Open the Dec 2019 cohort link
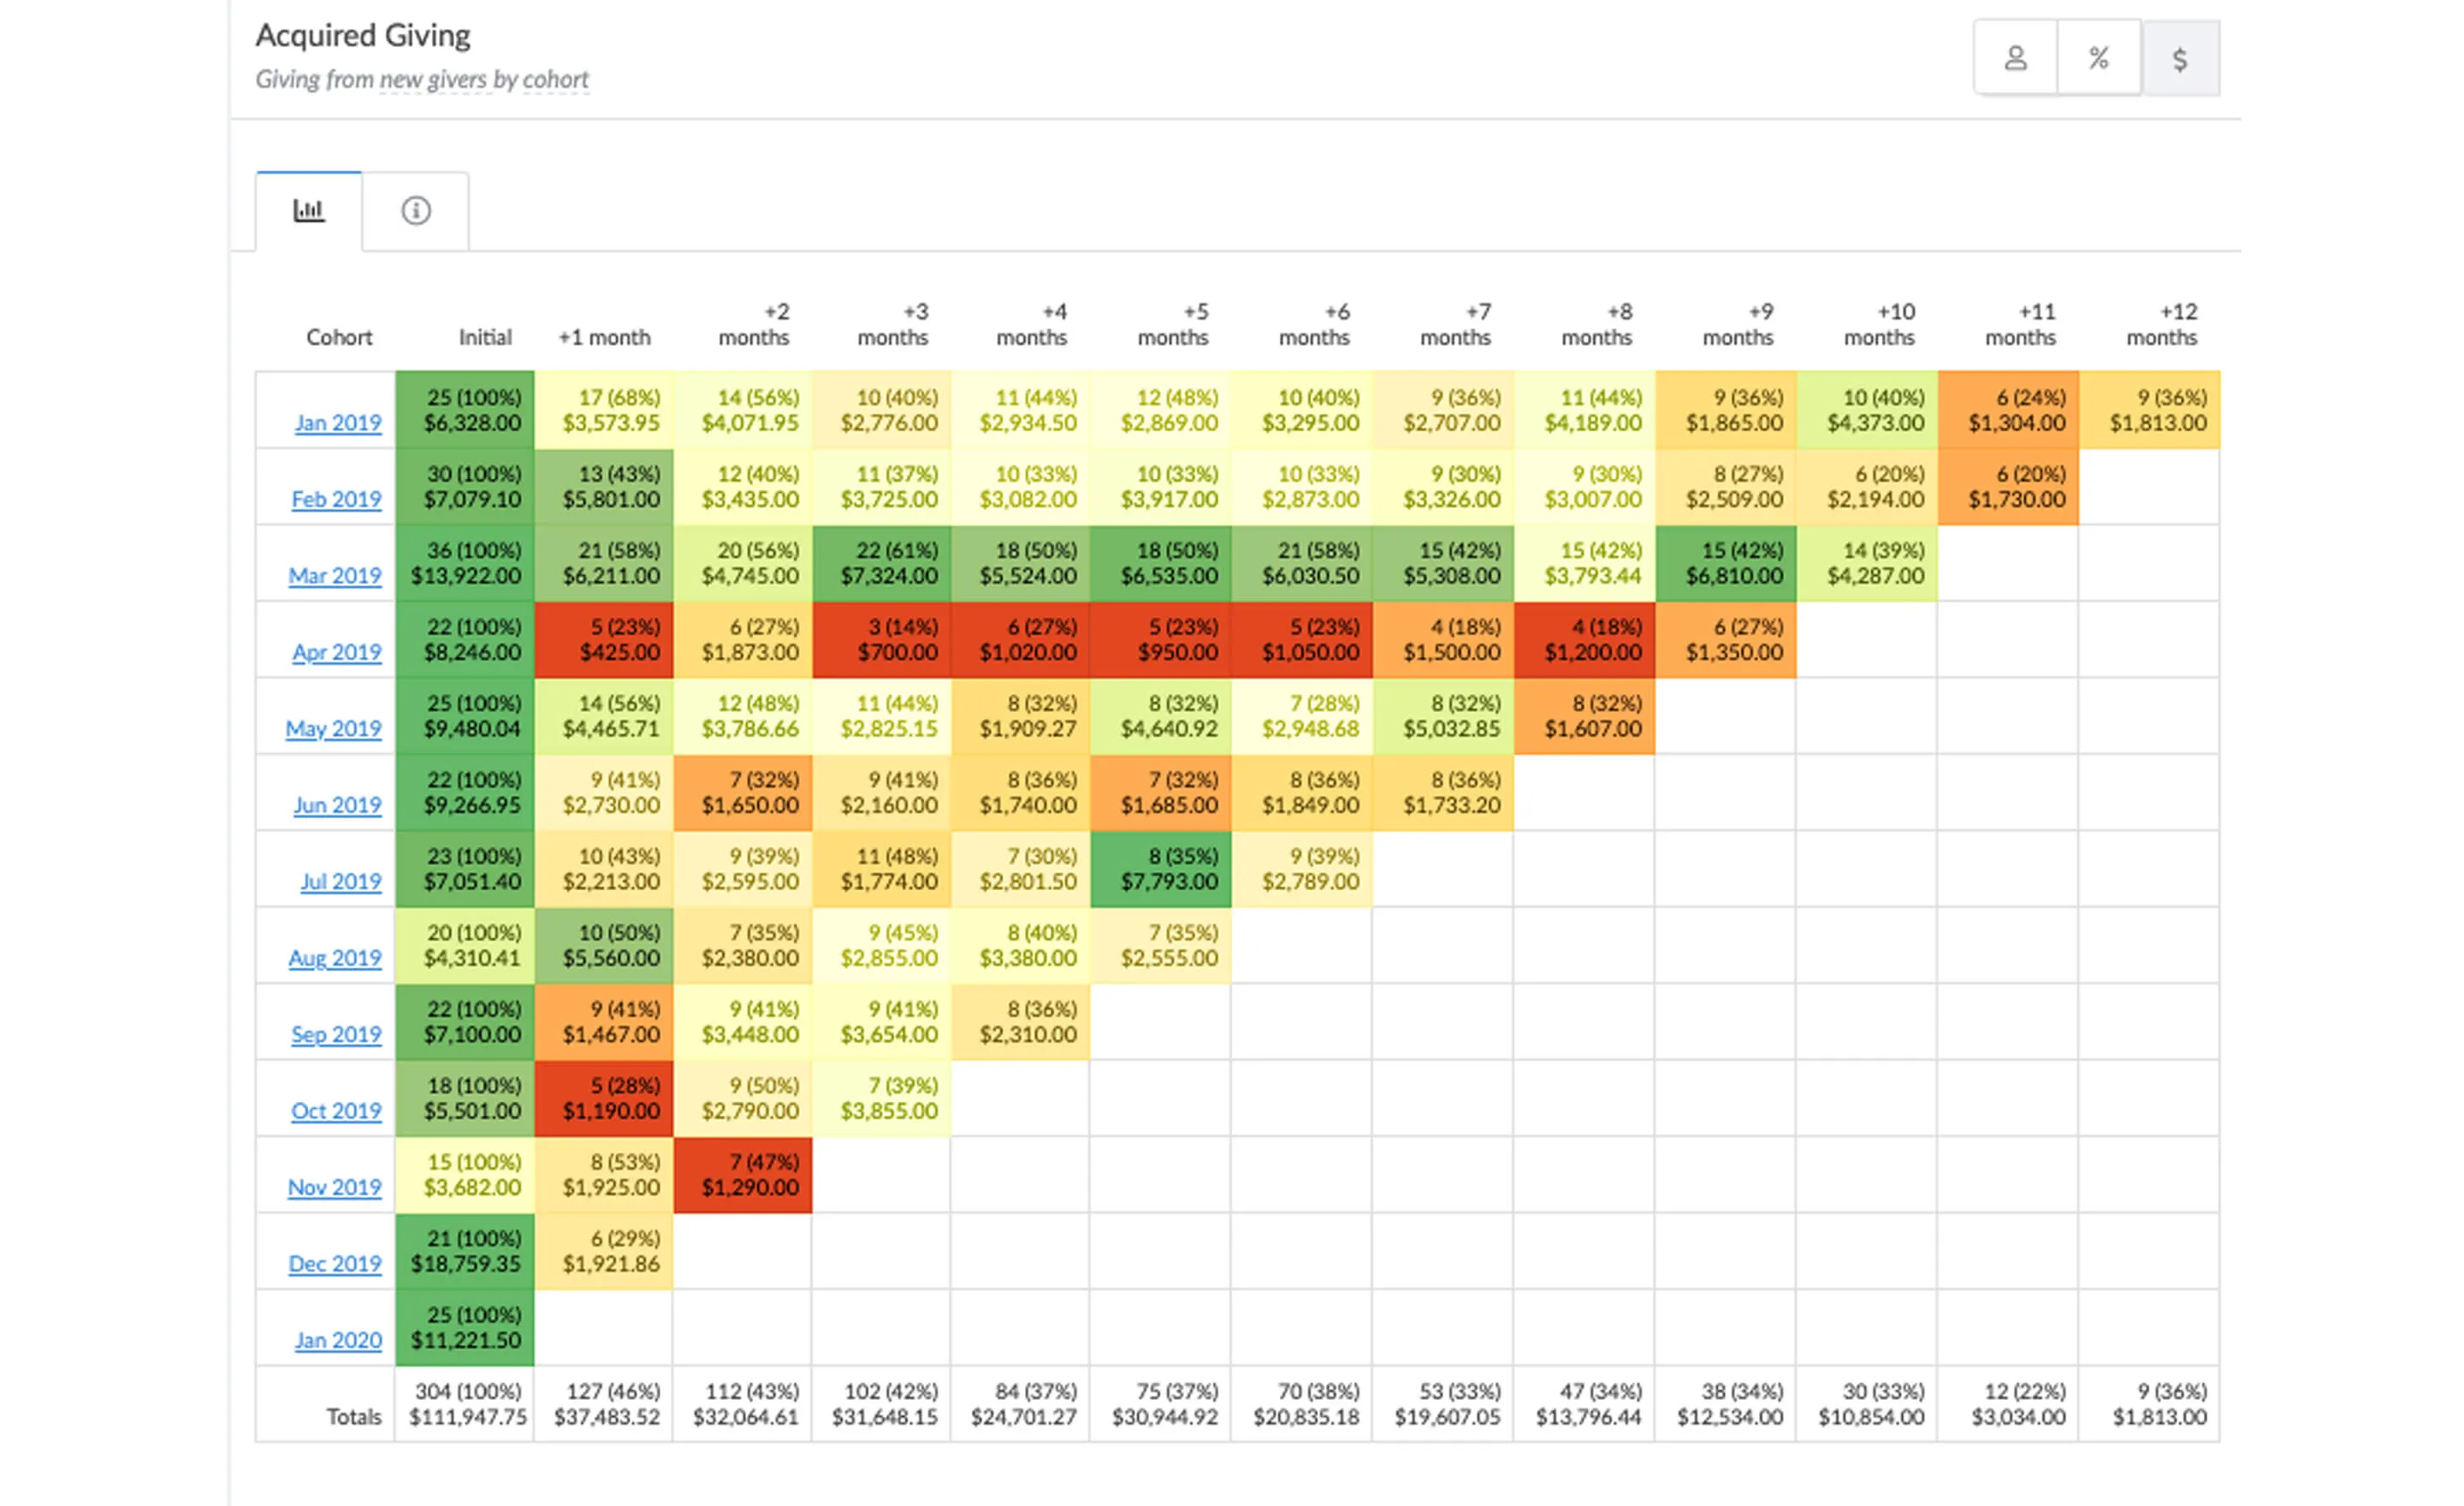This screenshot has height=1506, width=2464. (335, 1264)
